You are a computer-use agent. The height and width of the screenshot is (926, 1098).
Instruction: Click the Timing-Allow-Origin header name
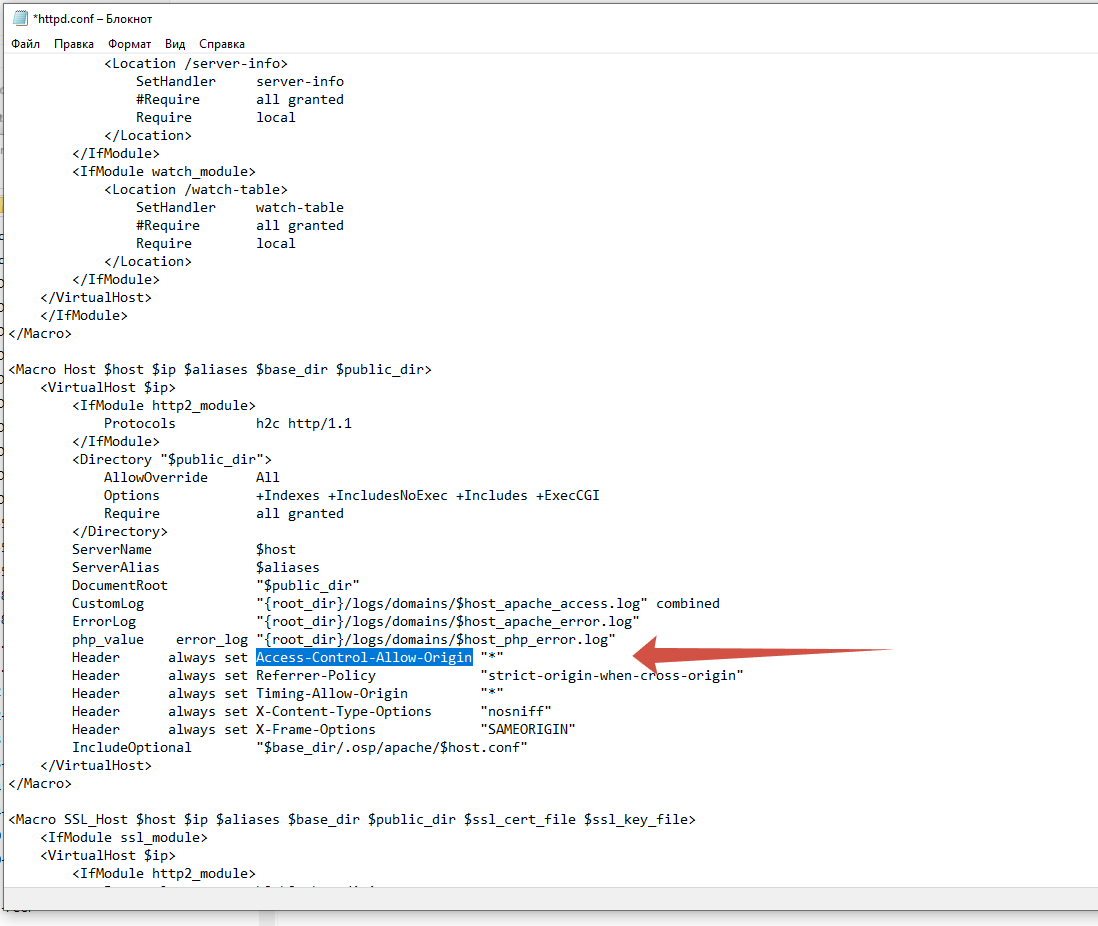pyautogui.click(x=332, y=693)
